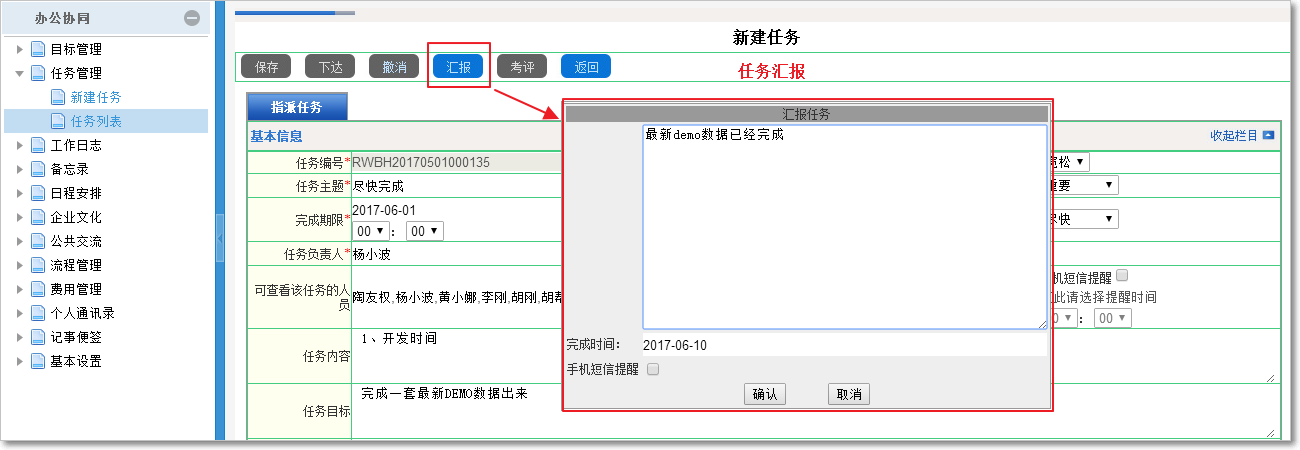
Task: Click the document icon beside 公共交流
Action: point(38,241)
